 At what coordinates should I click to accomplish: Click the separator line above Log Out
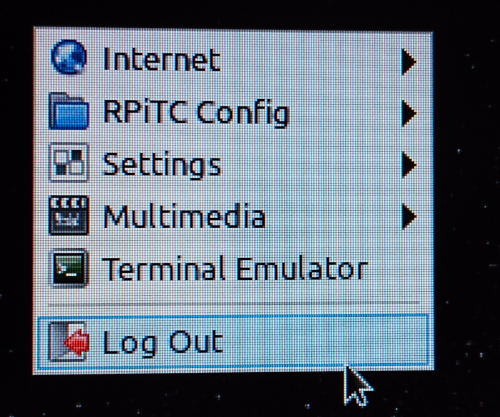(x=233, y=304)
